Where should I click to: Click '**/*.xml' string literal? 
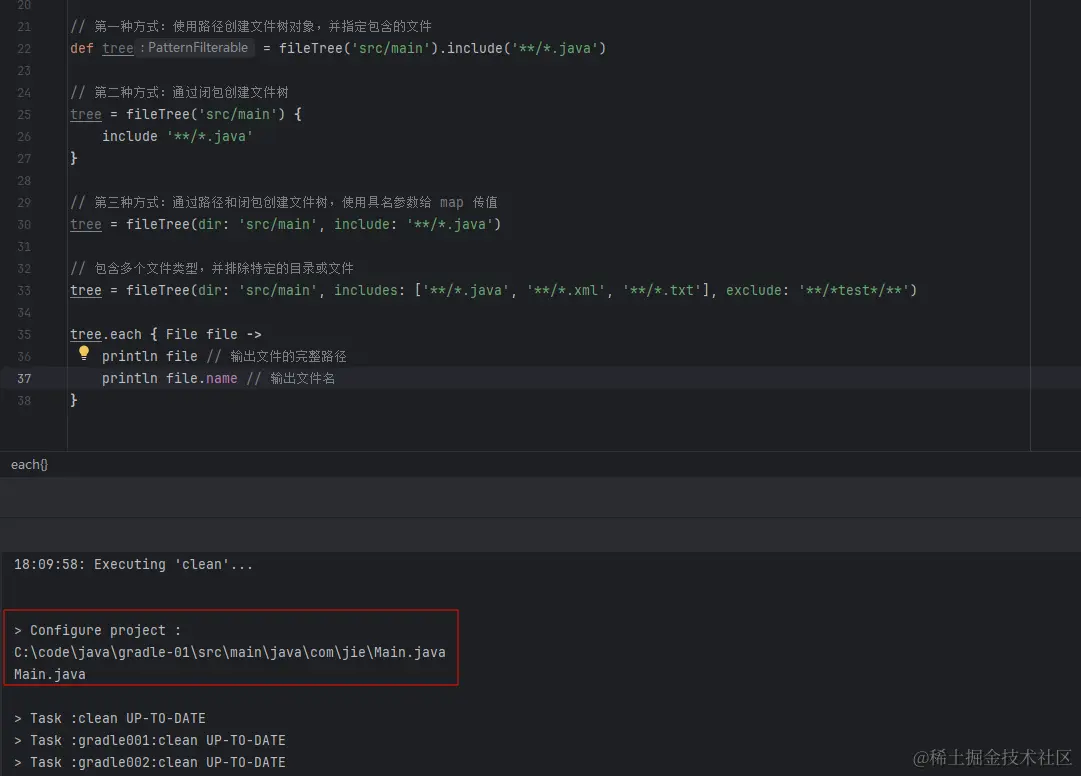click(x=565, y=290)
